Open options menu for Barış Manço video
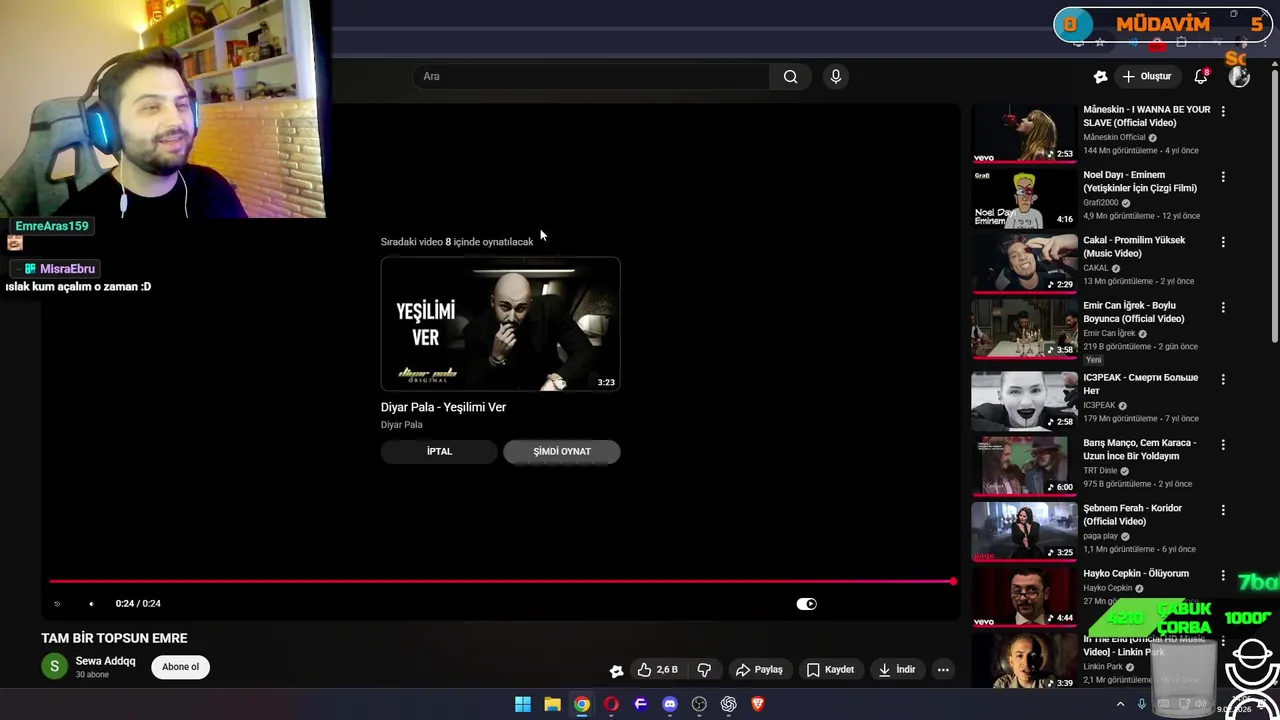This screenshot has height=720, width=1280. click(1223, 445)
